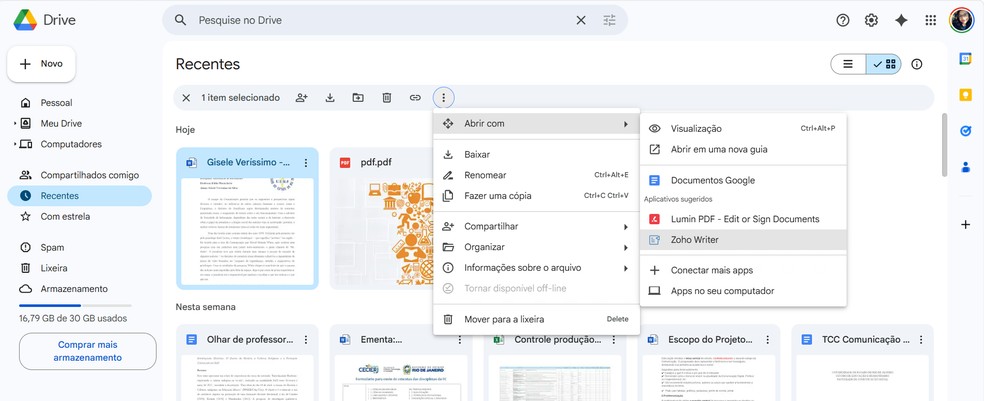Viewport: 984px width, 401px height.
Task: Click the share (add person) toolbar icon
Action: (301, 98)
